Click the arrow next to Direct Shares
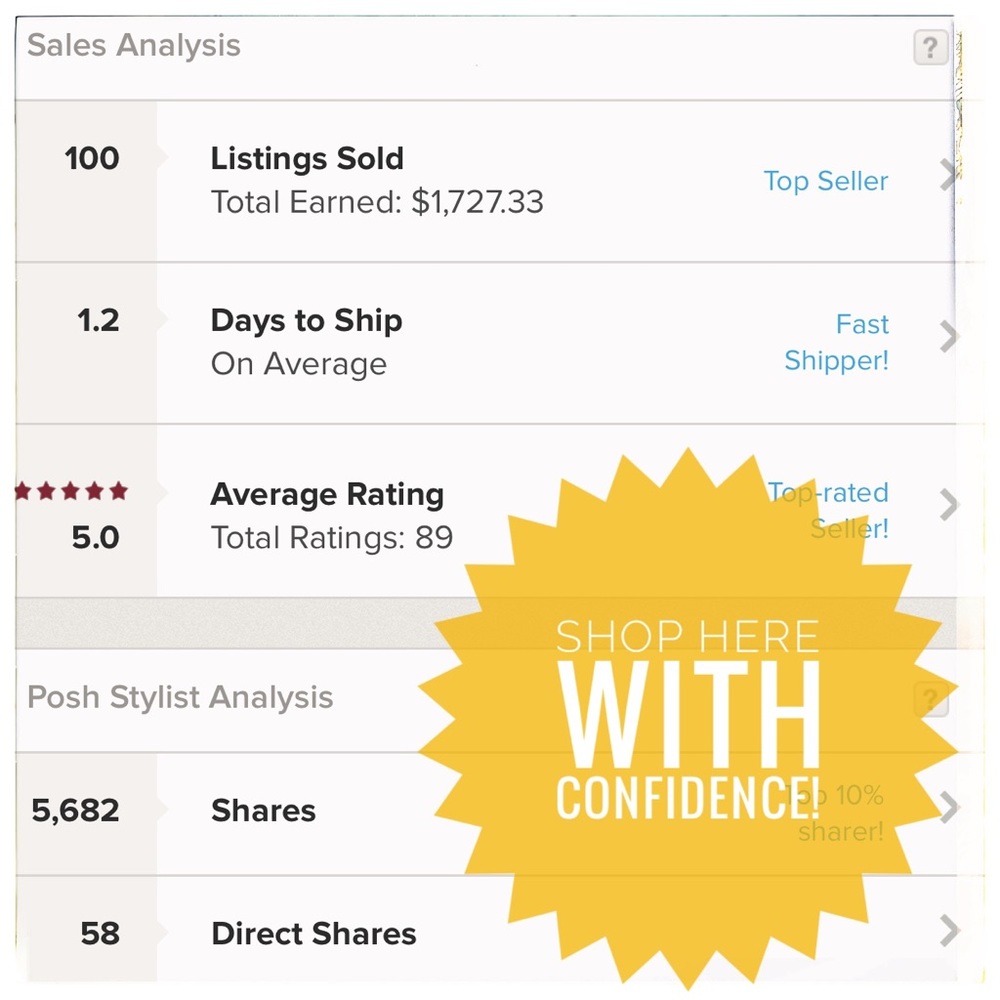Image resolution: width=1000 pixels, height=1000 pixels. point(948,932)
